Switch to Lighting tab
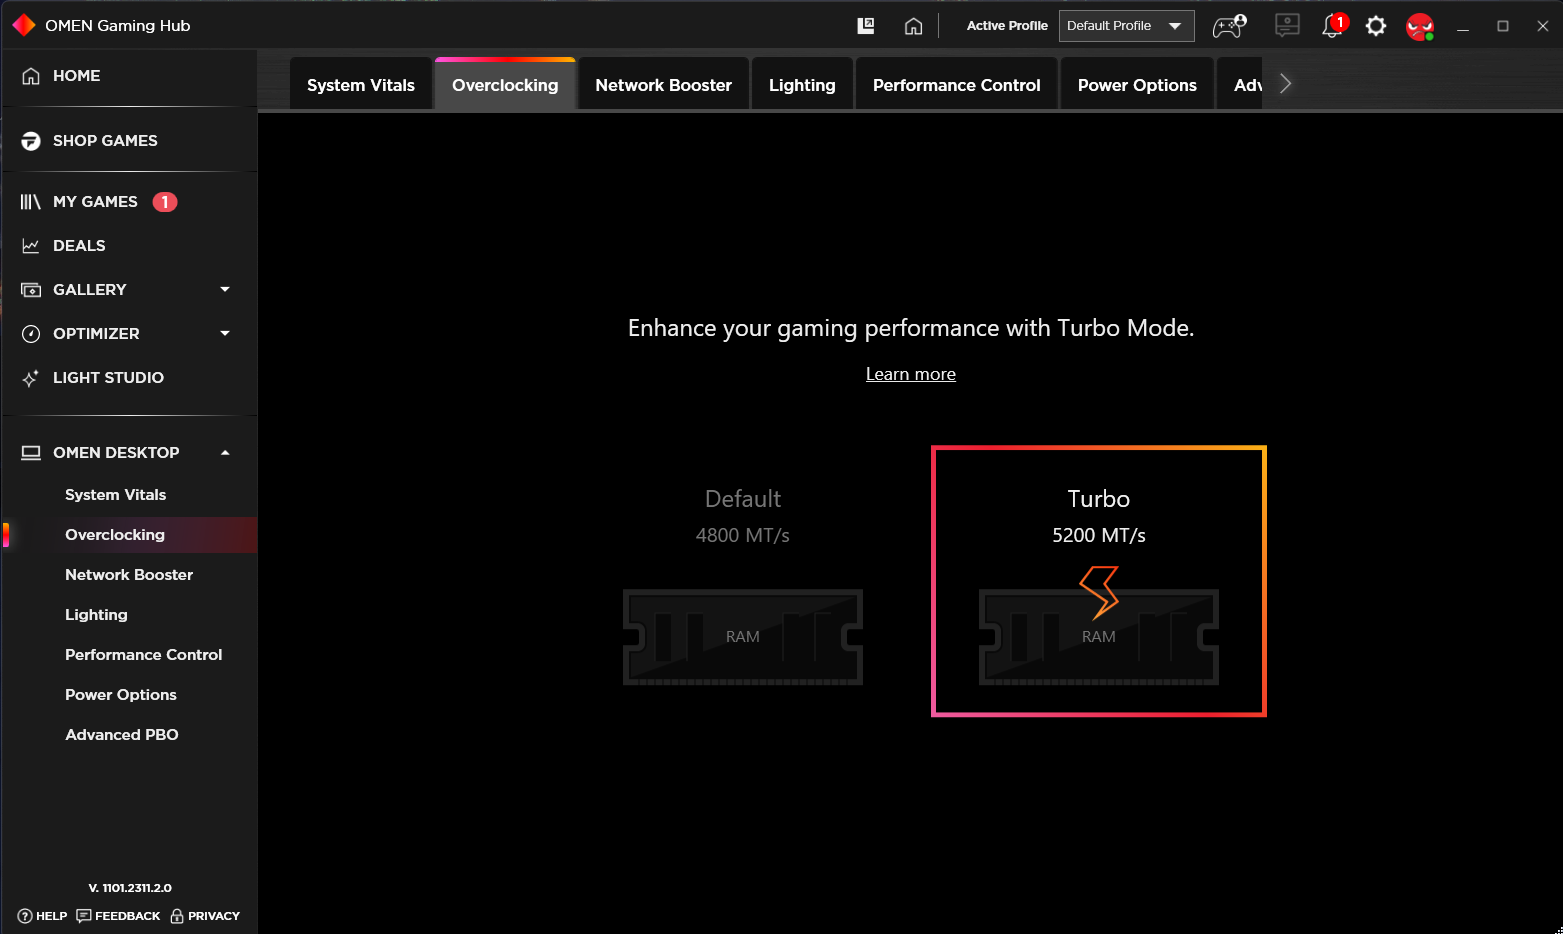1563x934 pixels. tap(802, 85)
